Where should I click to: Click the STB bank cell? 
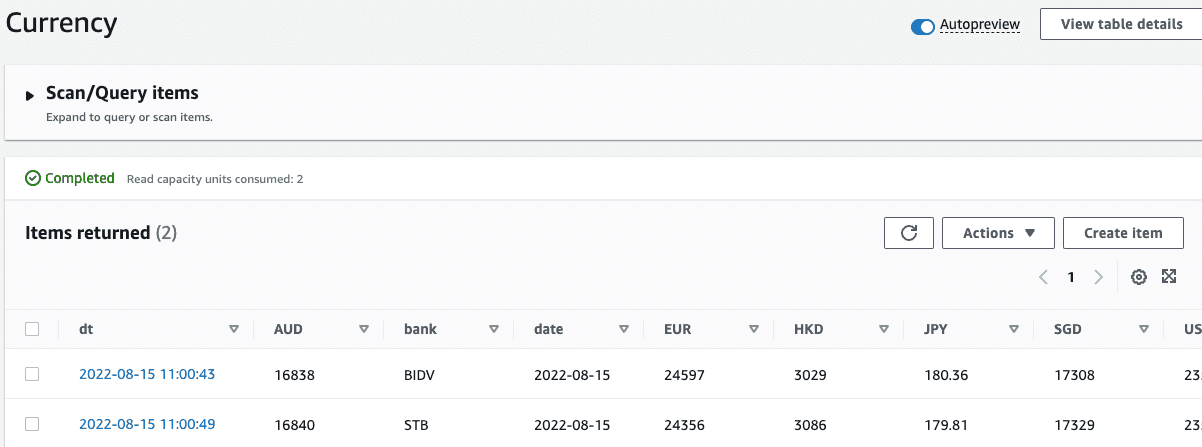pos(416,425)
